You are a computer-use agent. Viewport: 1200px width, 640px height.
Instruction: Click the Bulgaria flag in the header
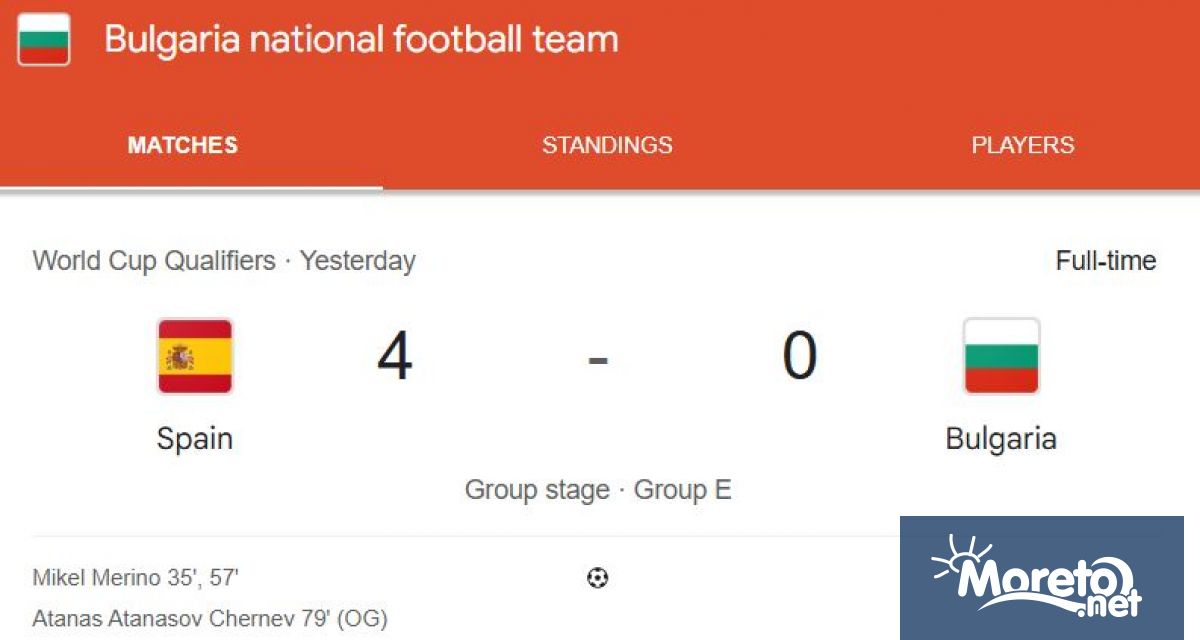coord(44,40)
